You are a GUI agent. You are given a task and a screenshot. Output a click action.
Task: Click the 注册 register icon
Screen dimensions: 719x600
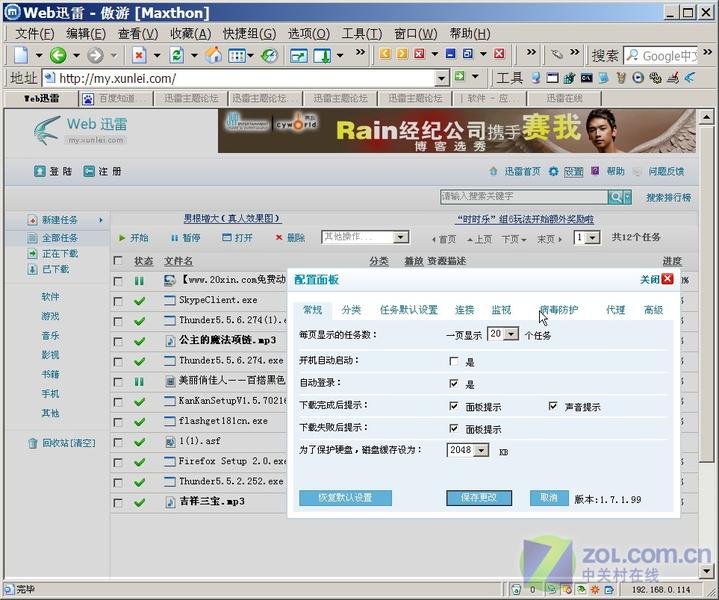[89, 171]
